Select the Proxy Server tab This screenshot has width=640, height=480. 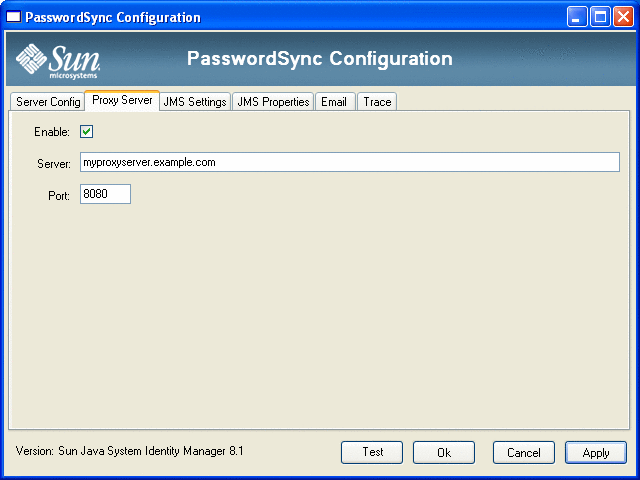(122, 100)
